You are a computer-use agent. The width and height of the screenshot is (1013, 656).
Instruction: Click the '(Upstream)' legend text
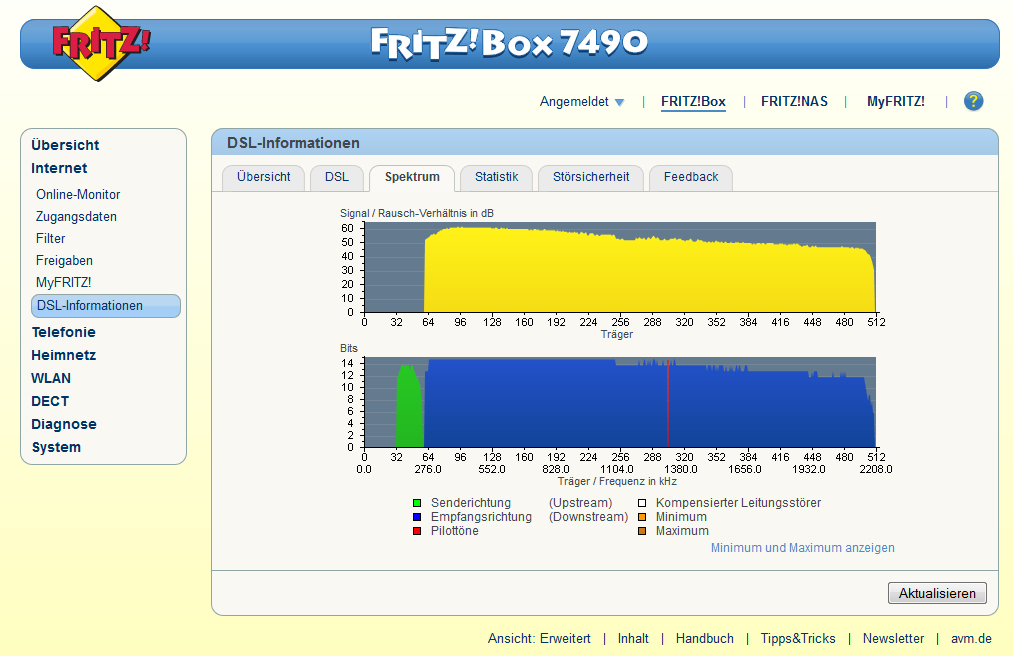(580, 503)
